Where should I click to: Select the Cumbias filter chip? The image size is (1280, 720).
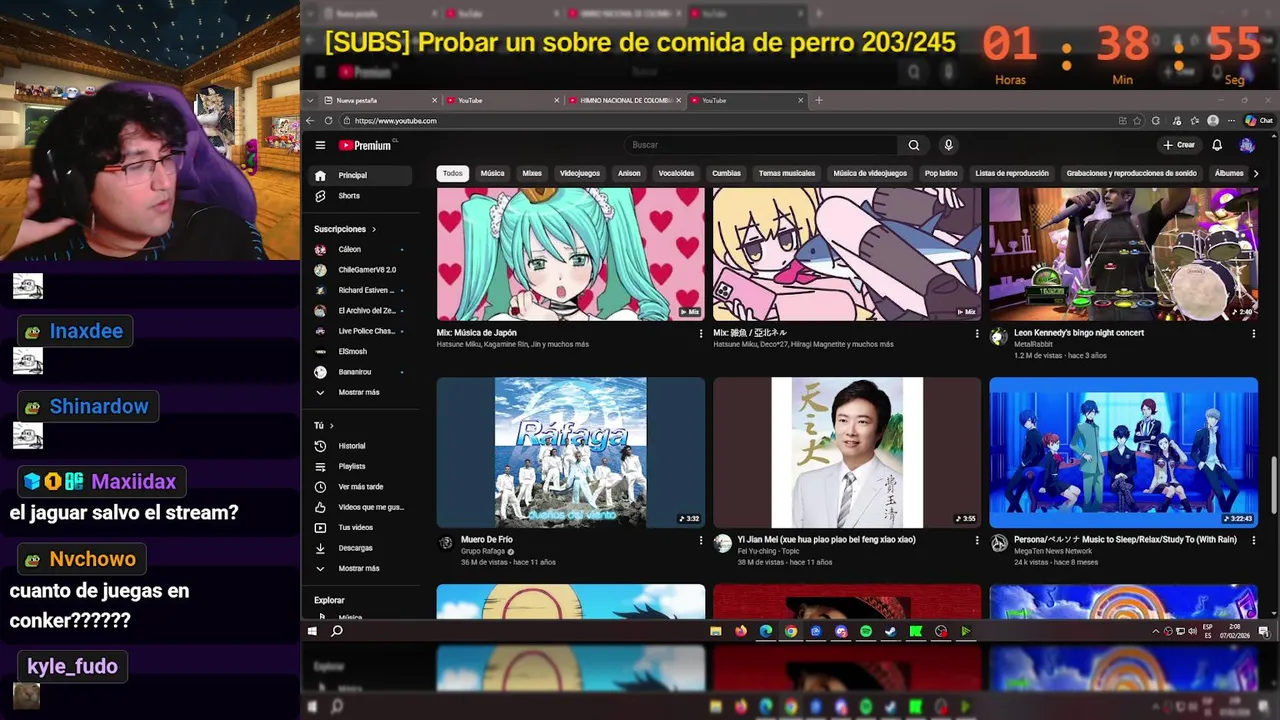[x=726, y=173]
